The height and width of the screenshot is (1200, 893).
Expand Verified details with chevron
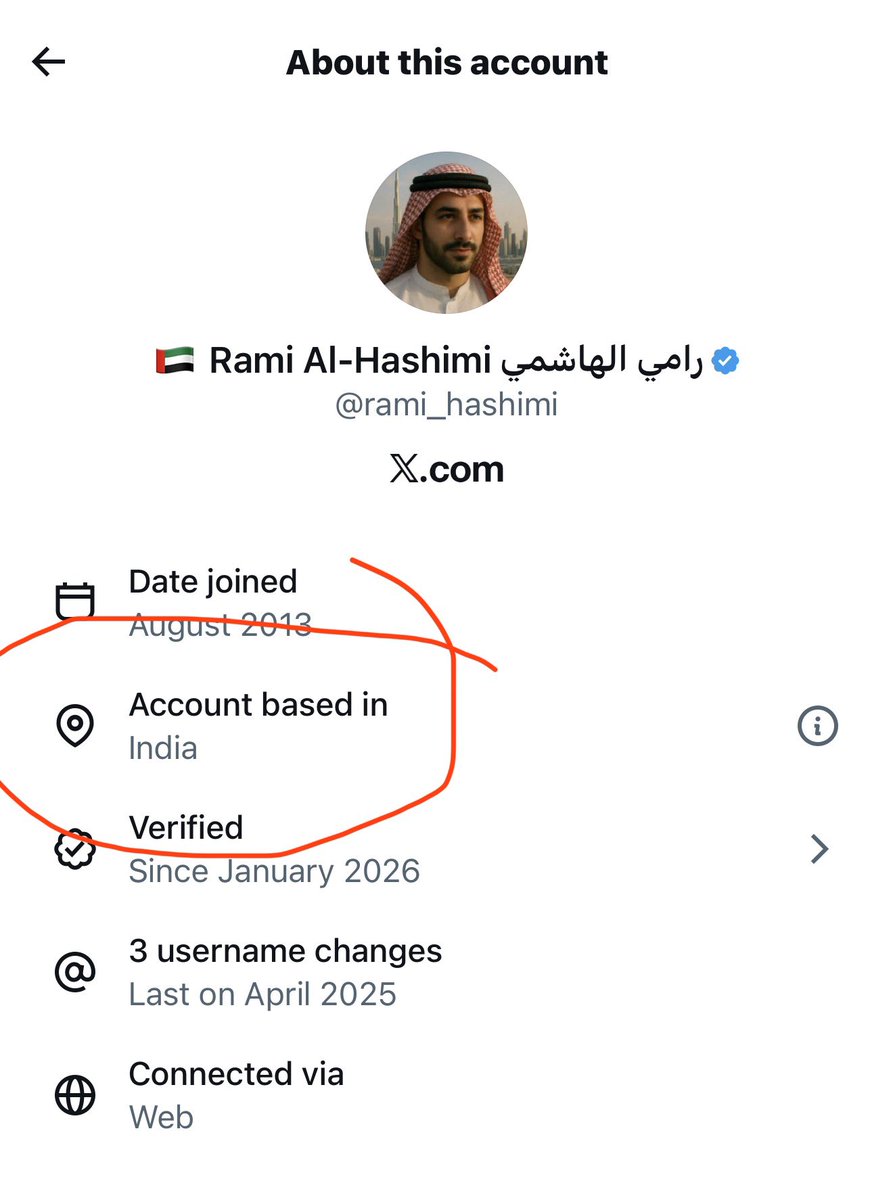coord(819,849)
